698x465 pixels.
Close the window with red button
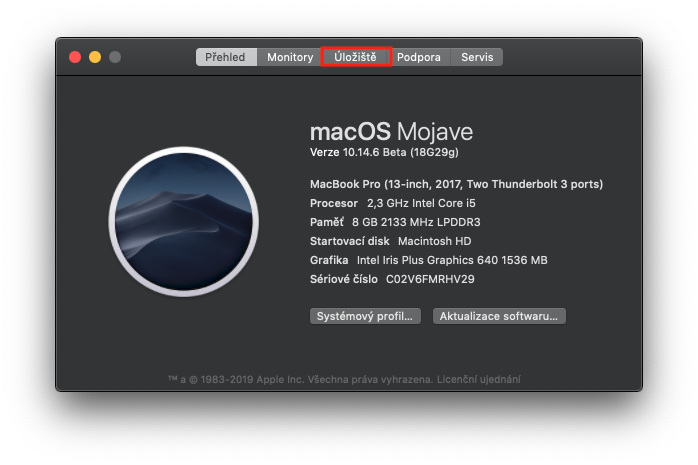(75, 57)
